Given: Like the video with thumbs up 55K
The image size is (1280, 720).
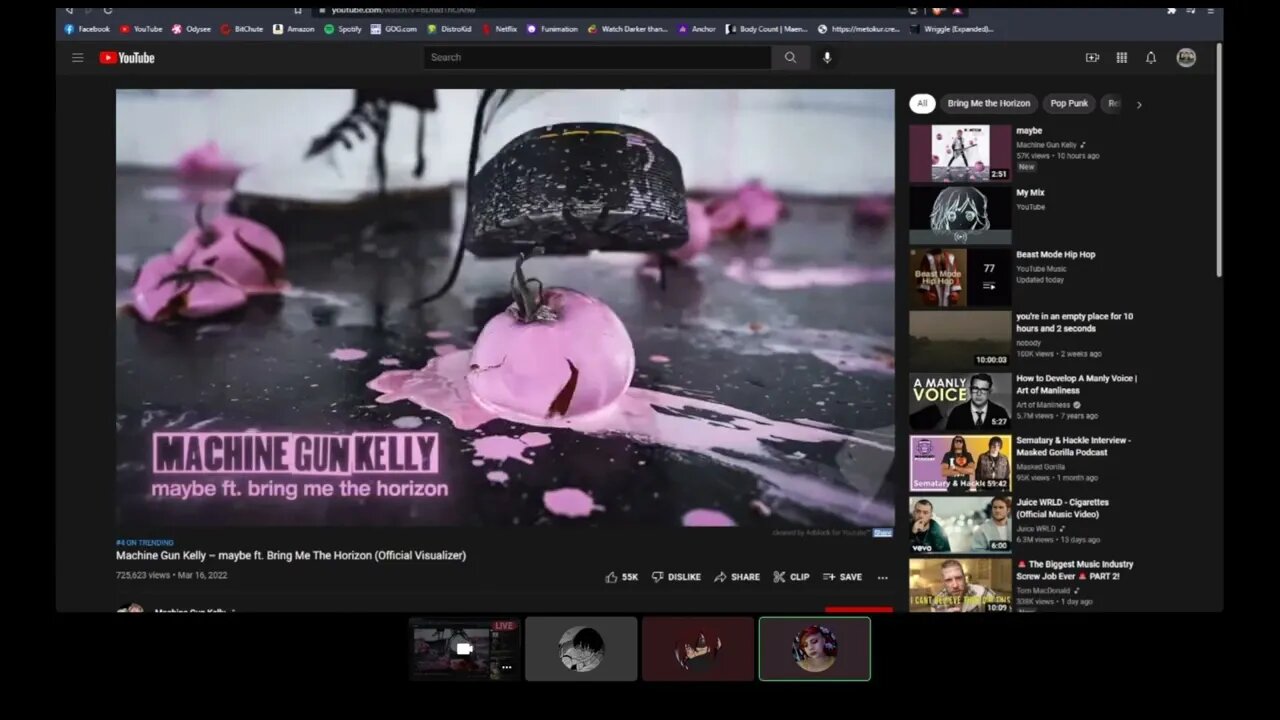Looking at the screenshot, I should 621,577.
